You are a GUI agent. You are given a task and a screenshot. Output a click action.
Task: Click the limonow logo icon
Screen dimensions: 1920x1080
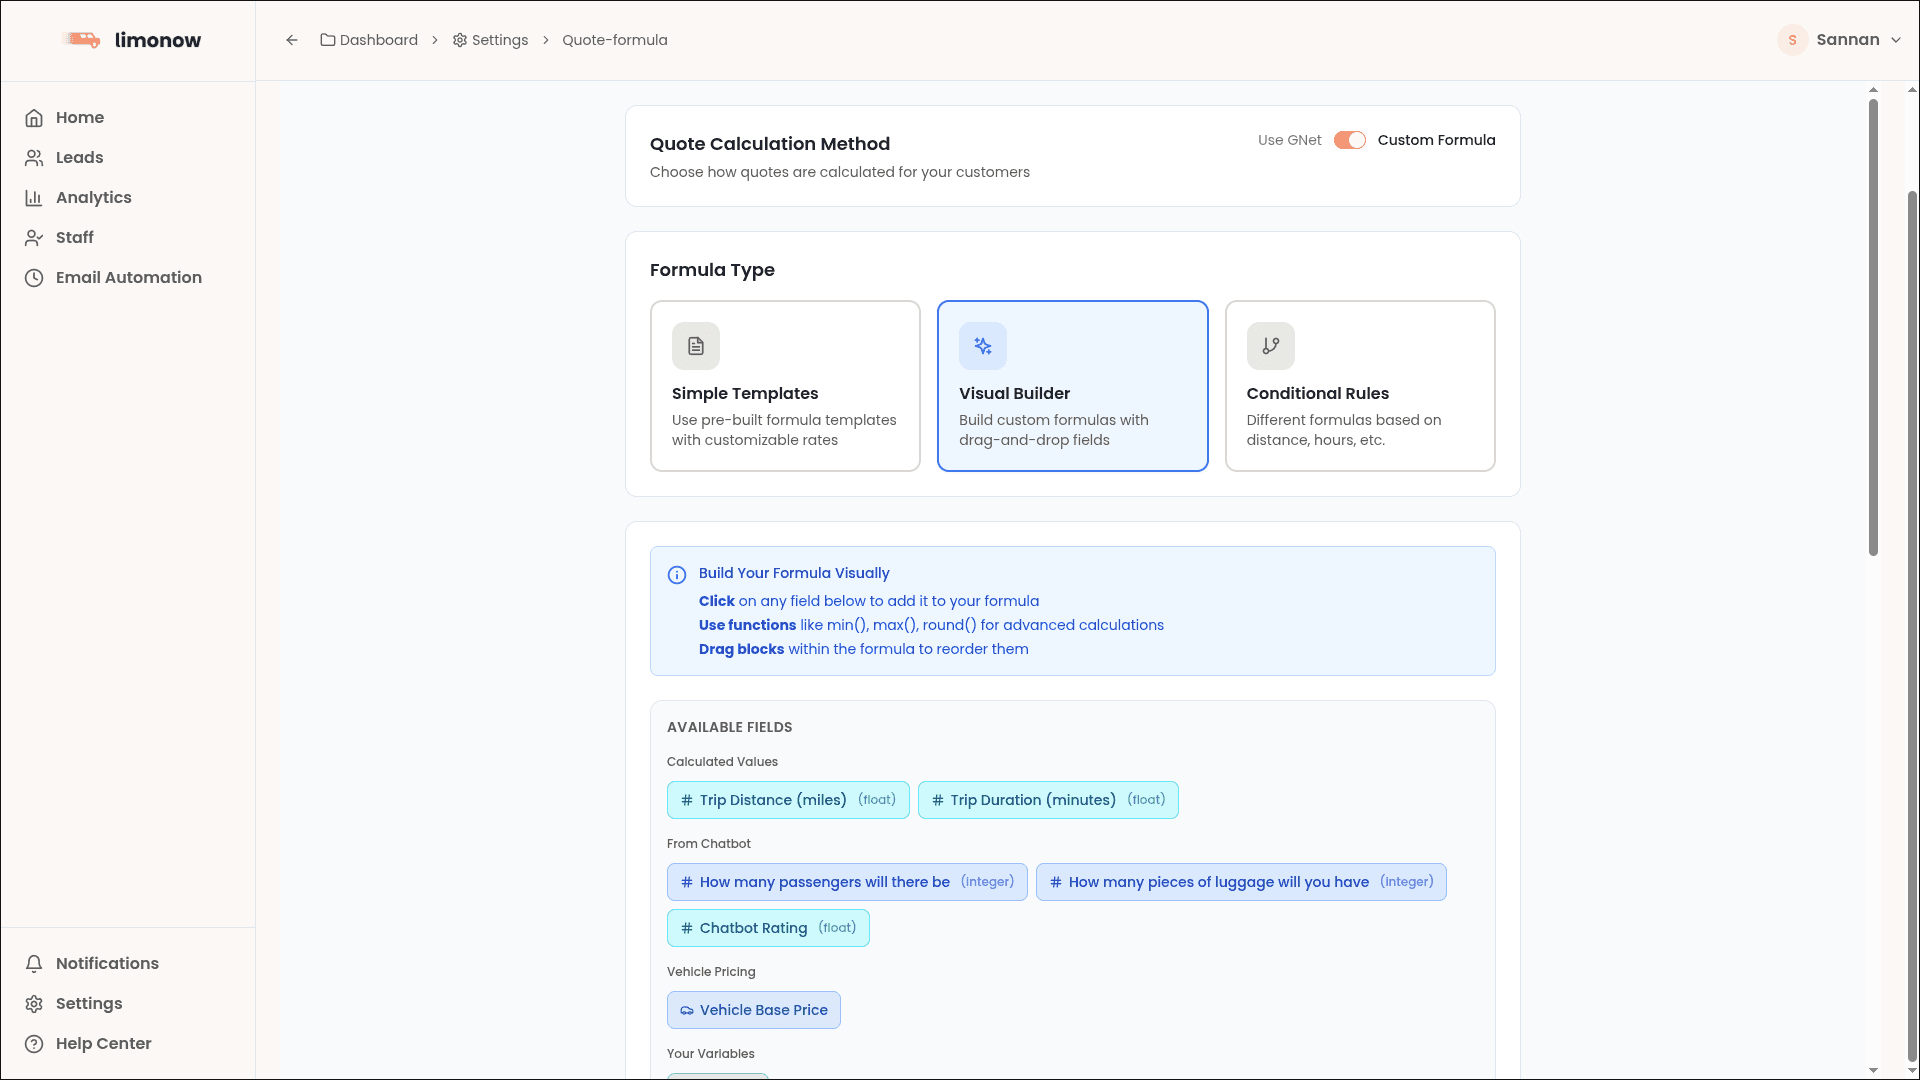(82, 40)
